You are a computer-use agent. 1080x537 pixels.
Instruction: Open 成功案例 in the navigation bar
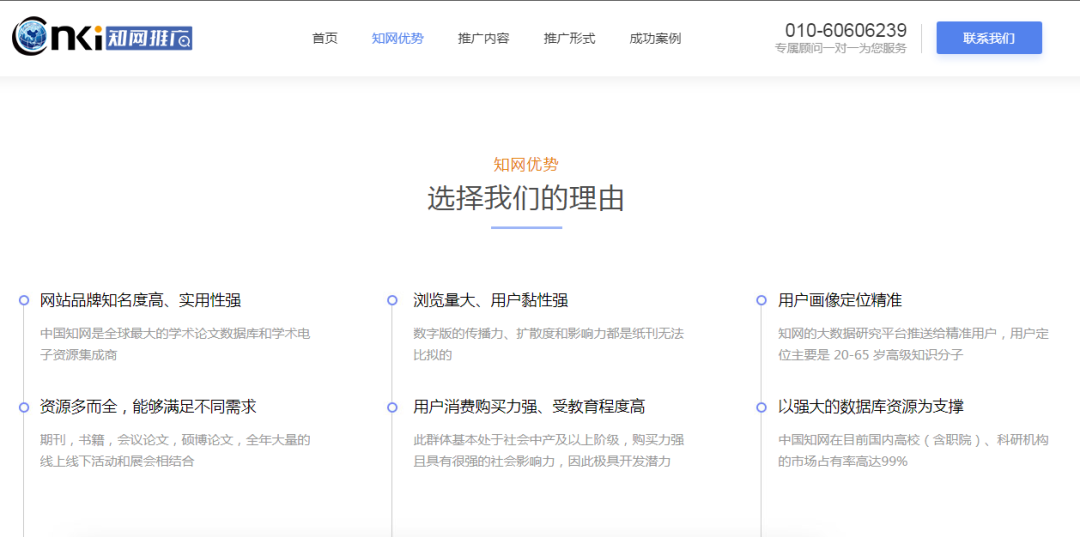pyautogui.click(x=655, y=39)
